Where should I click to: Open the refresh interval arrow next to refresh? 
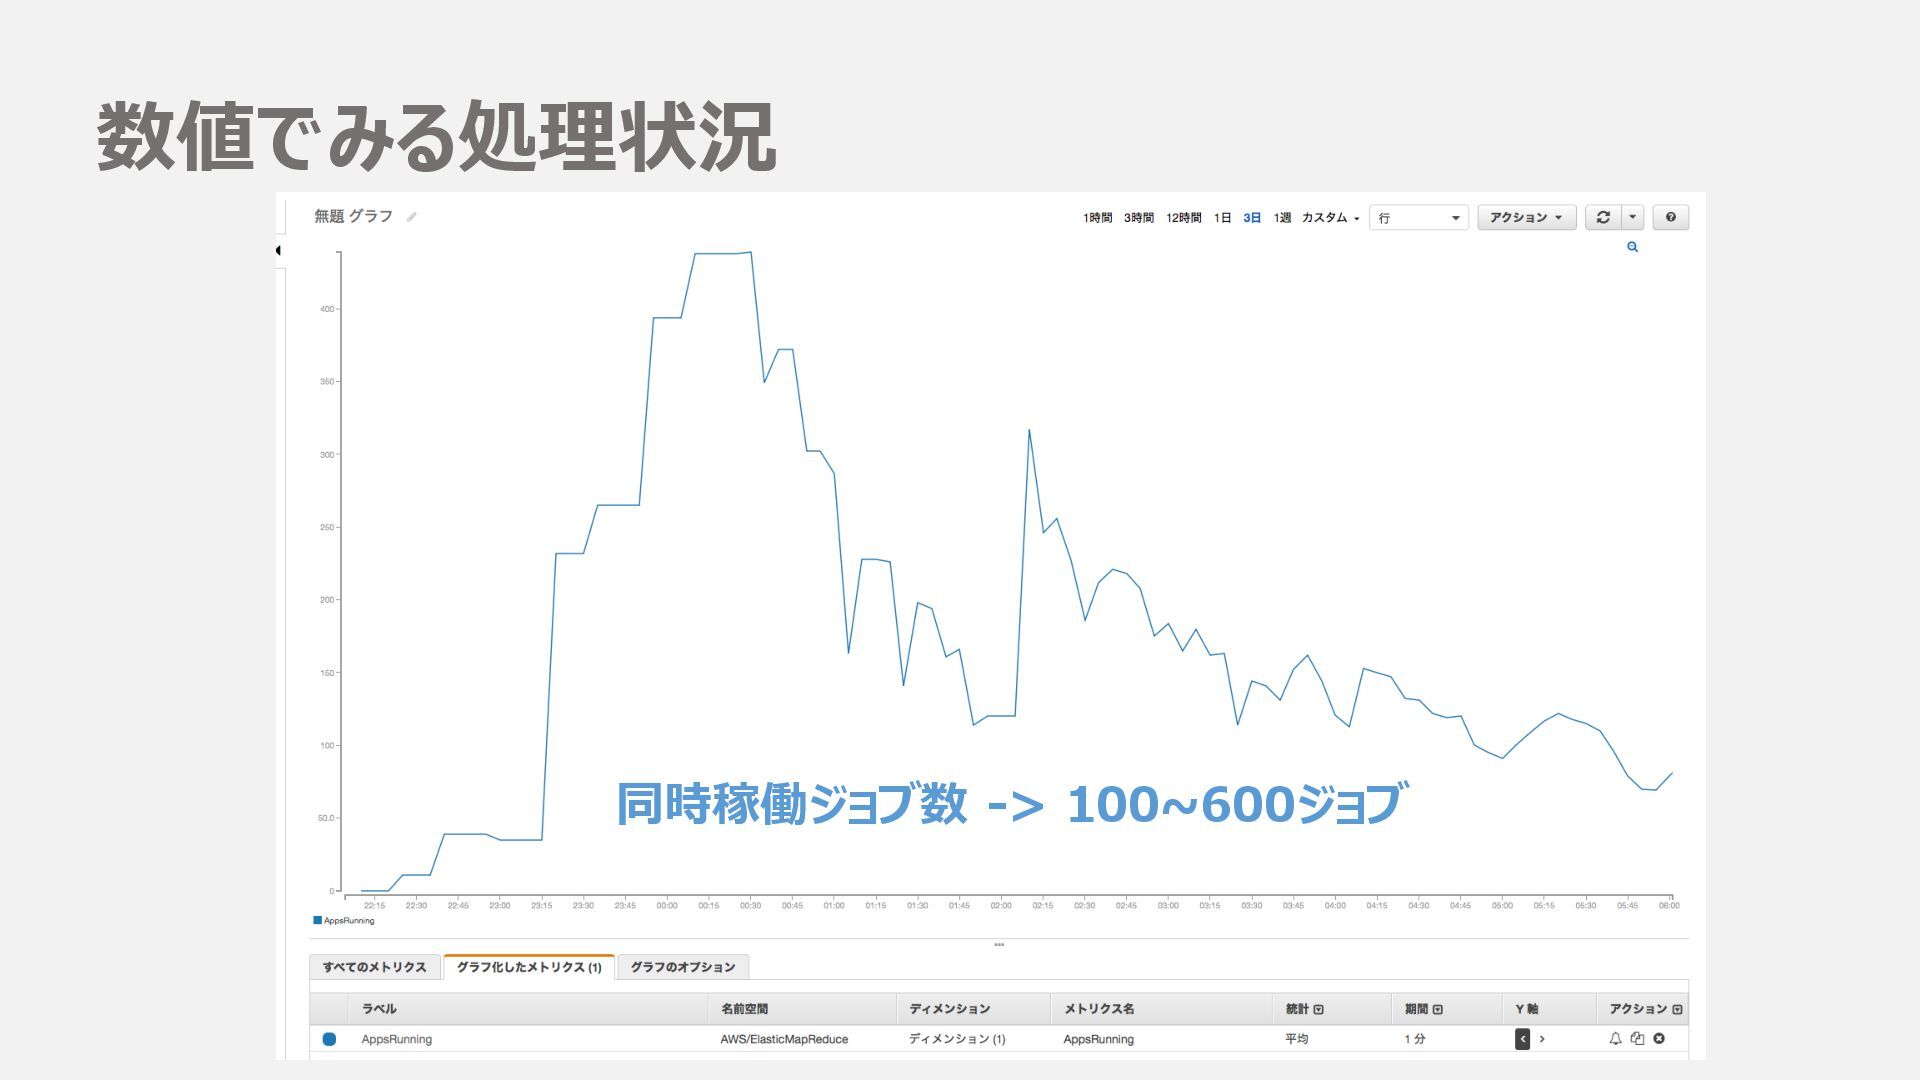point(1632,217)
